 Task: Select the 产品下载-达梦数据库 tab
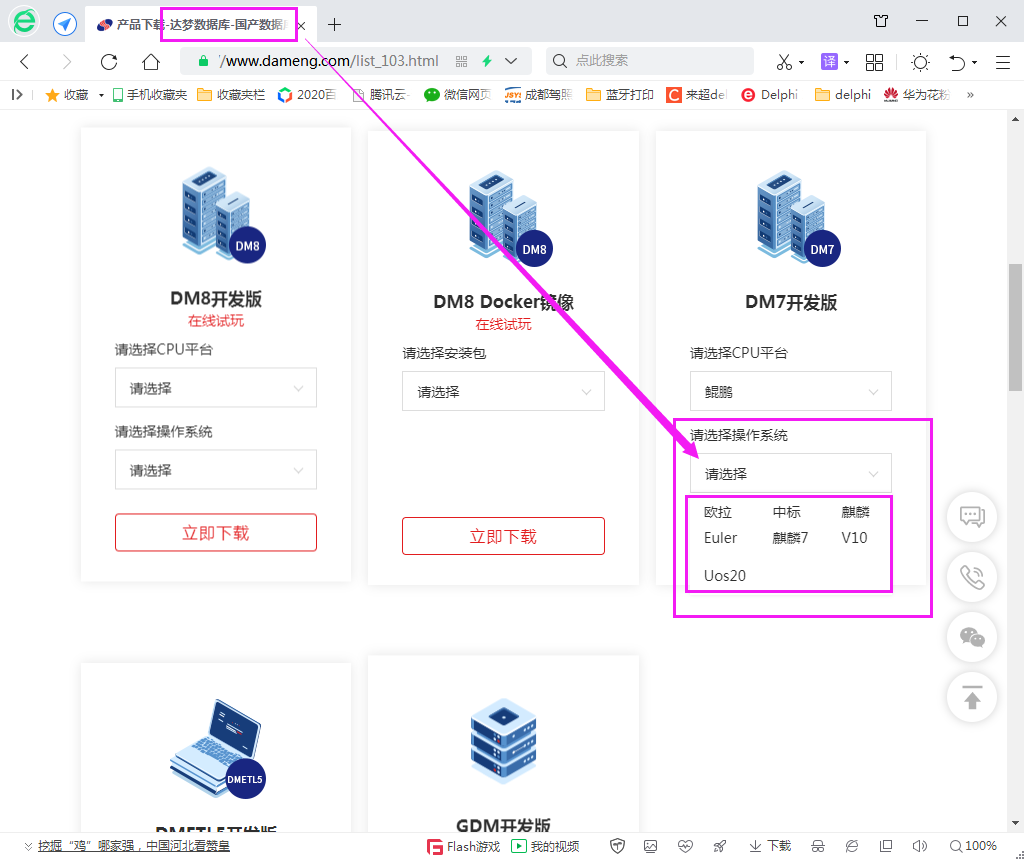(x=201, y=25)
